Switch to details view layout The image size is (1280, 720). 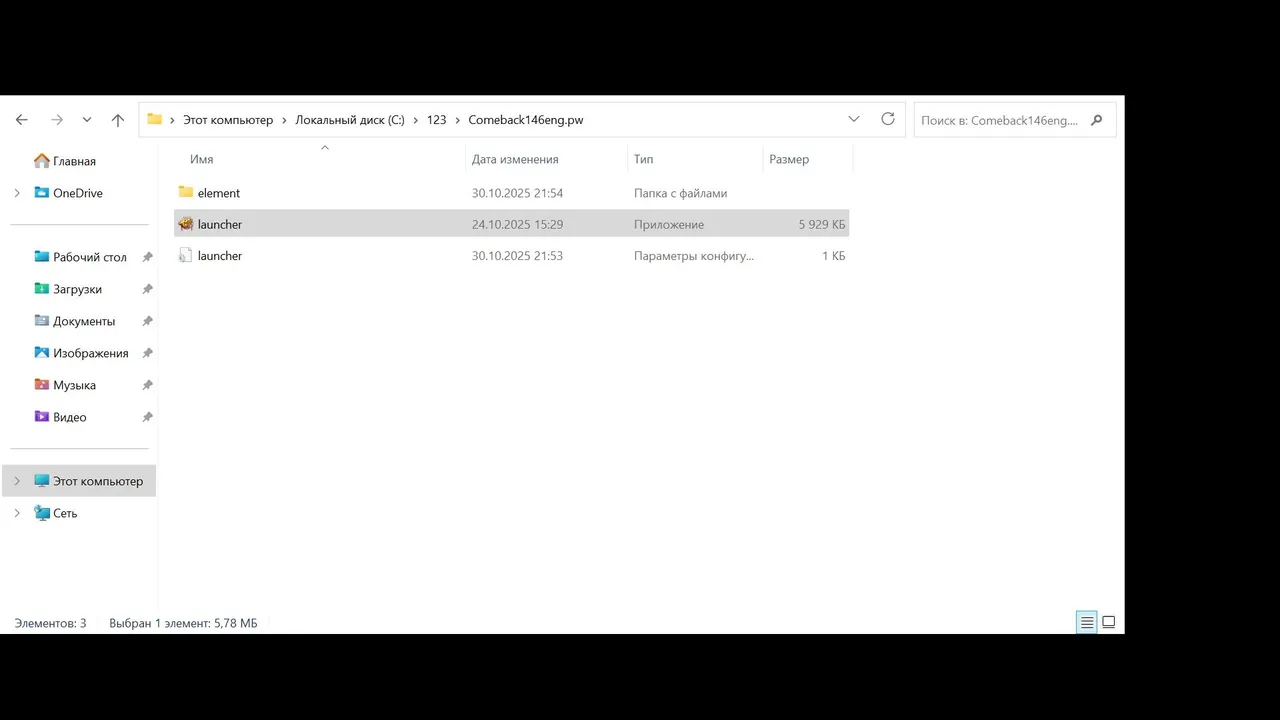pos(1087,622)
